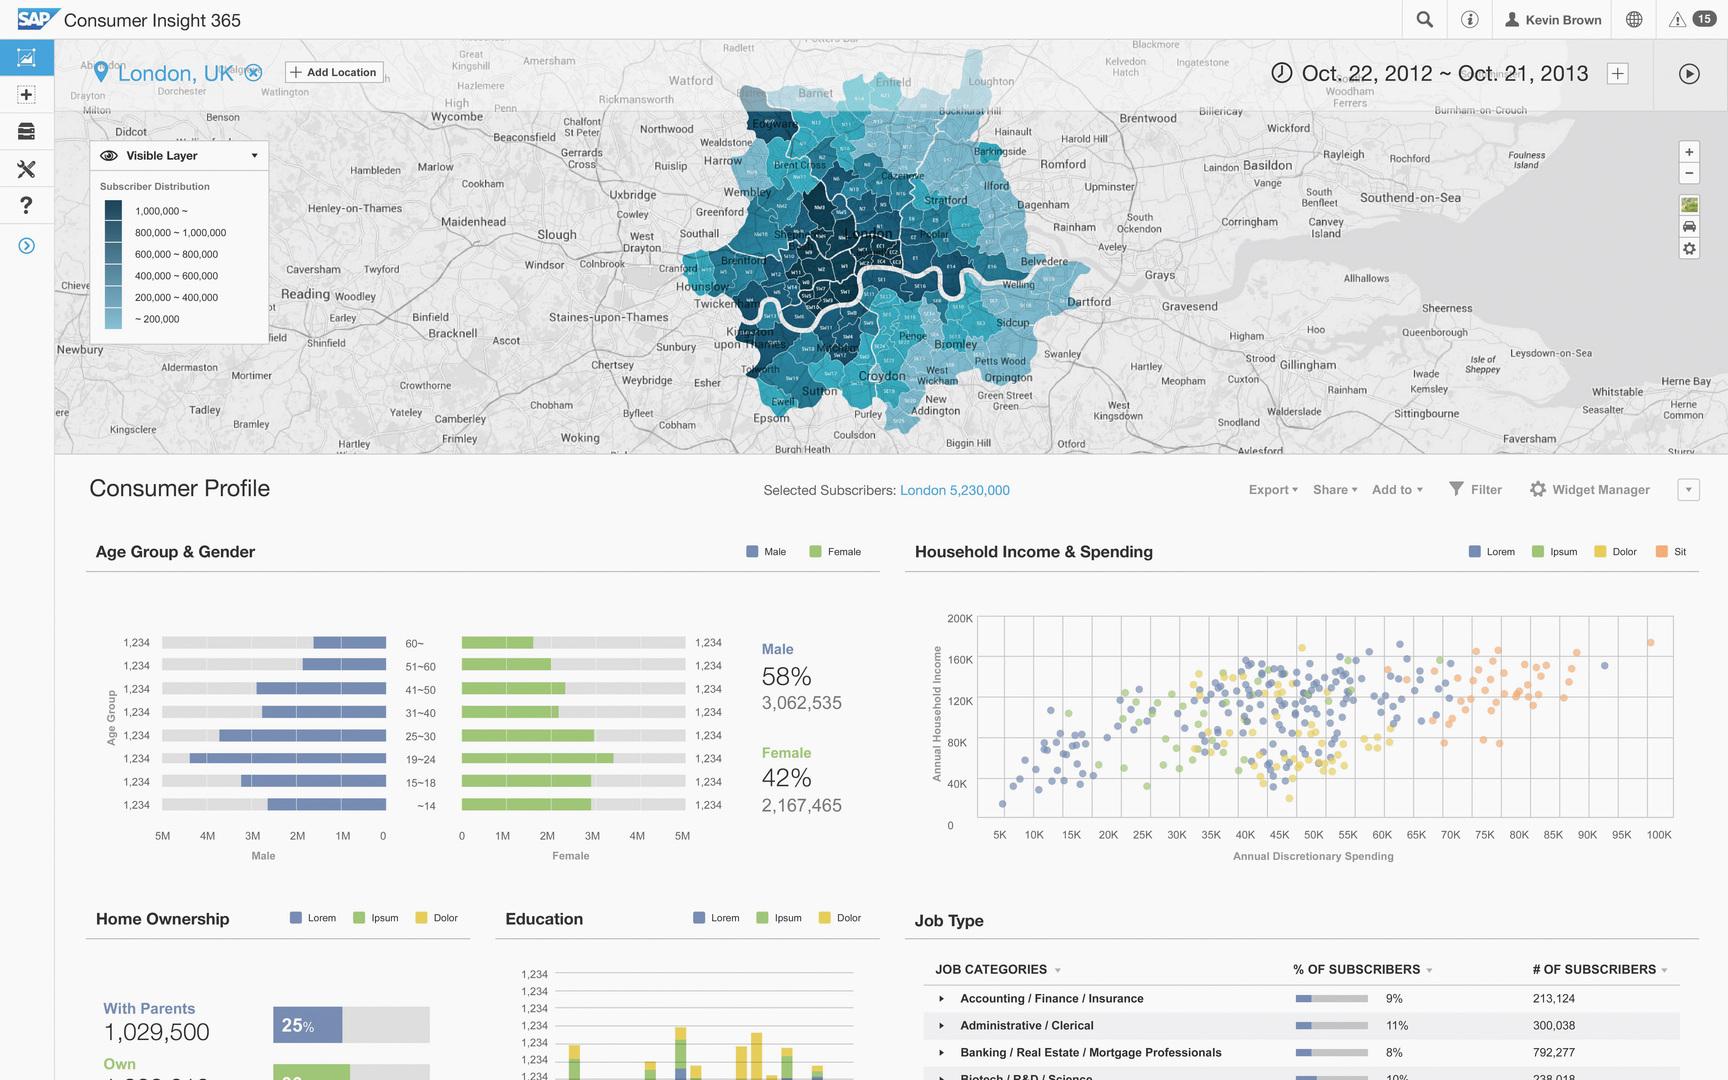Screen dimensions: 1728x1080
Task: Click the Add Location button
Action: (334, 73)
